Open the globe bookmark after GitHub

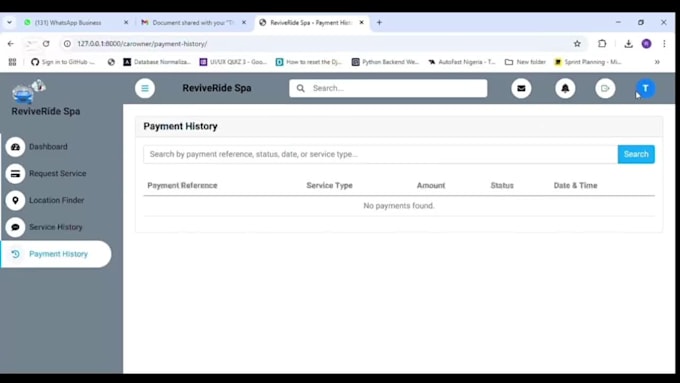[111, 62]
